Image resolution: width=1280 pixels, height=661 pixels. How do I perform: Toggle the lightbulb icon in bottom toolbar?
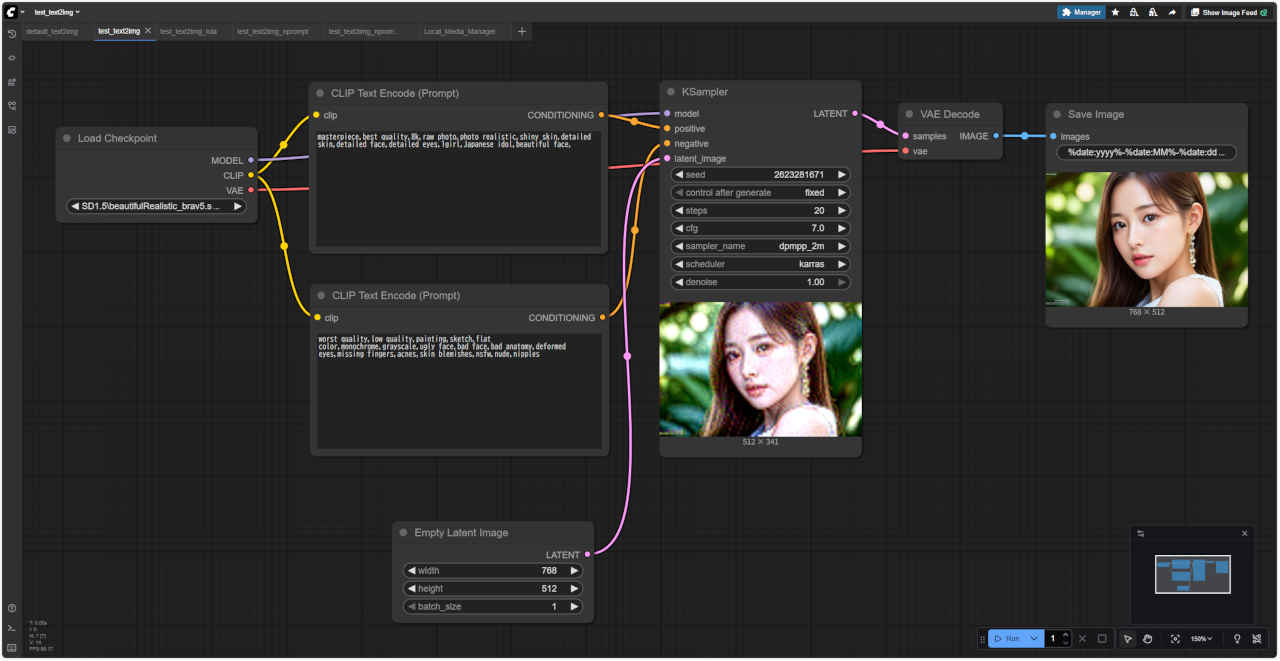pos(1237,639)
